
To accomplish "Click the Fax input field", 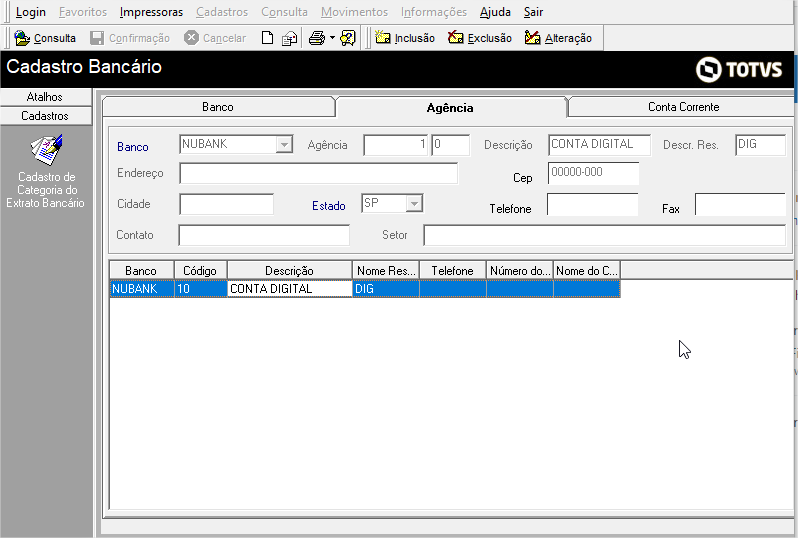I will (x=740, y=204).
